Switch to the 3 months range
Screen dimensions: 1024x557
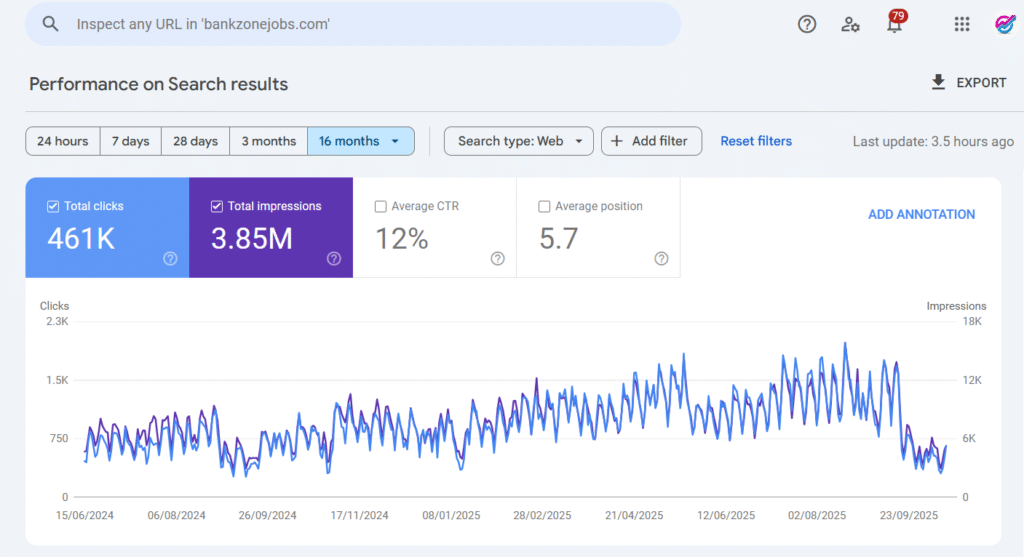coord(268,141)
